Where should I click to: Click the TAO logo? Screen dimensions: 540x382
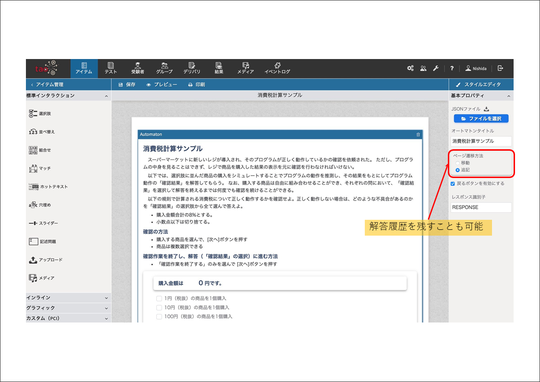tap(47, 68)
